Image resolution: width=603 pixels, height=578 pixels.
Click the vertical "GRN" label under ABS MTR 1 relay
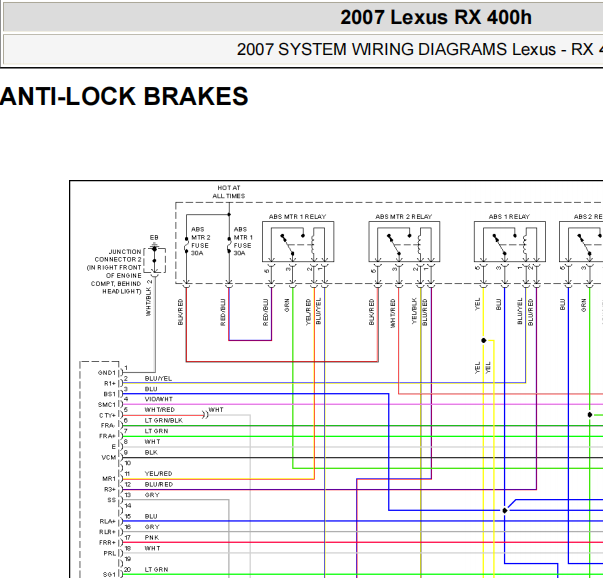point(287,305)
